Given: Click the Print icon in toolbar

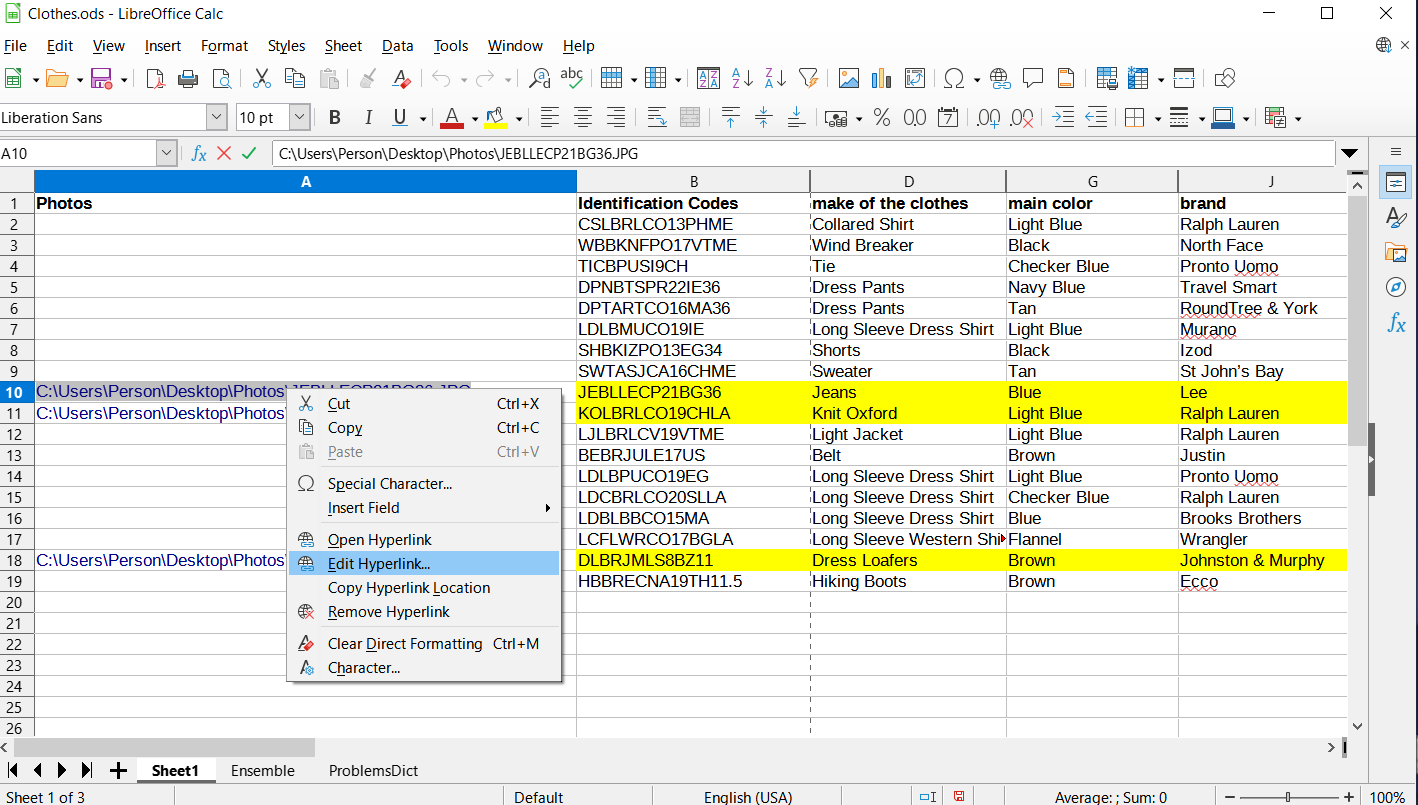Looking at the screenshot, I should [x=188, y=78].
